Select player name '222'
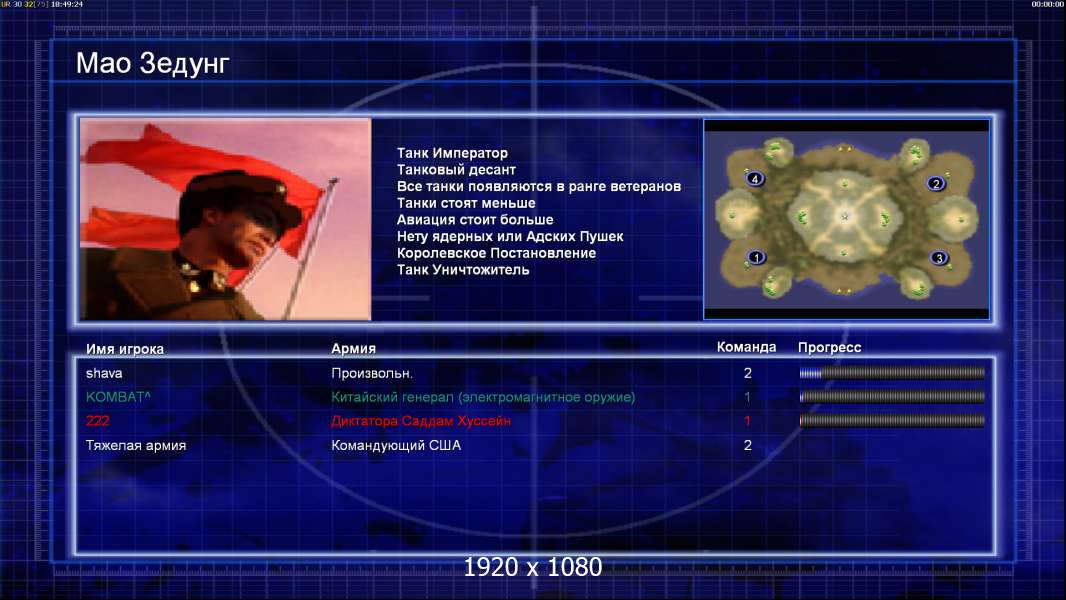This screenshot has height=600, width=1066. [97, 421]
